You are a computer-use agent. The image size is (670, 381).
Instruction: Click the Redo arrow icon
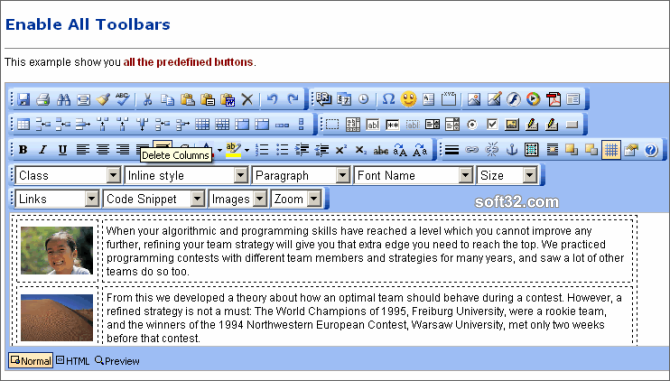(x=293, y=100)
